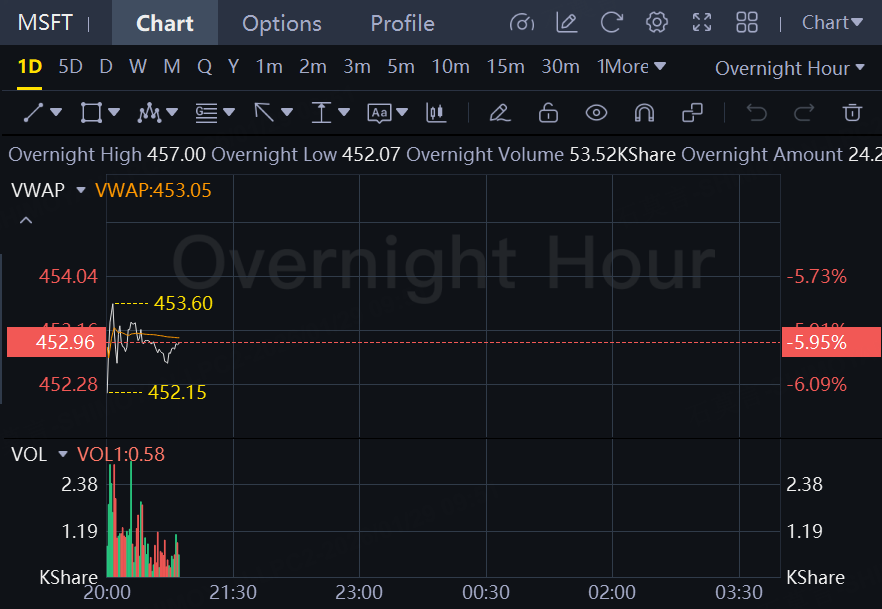This screenshot has height=609, width=882.
Task: Open chart settings gear
Action: 657,22
